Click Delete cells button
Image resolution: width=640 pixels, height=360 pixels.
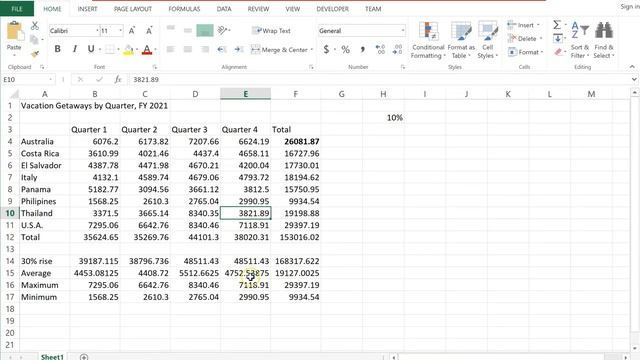click(524, 39)
